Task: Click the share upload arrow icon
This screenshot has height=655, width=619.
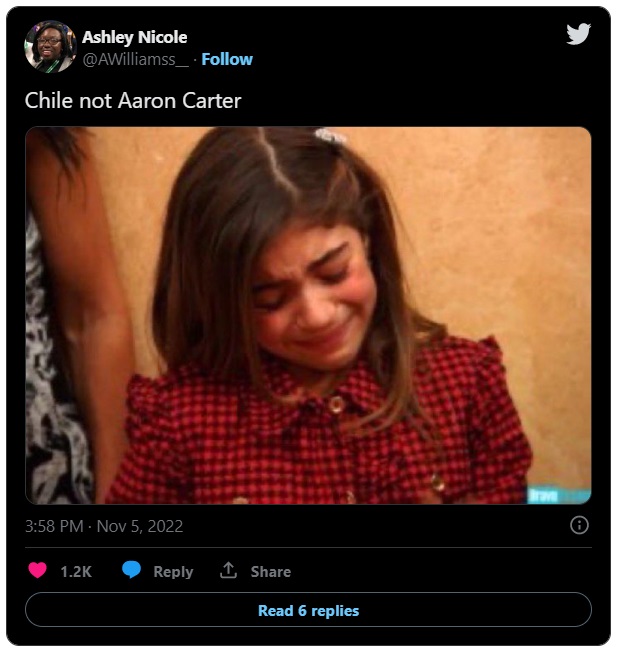Action: [229, 571]
